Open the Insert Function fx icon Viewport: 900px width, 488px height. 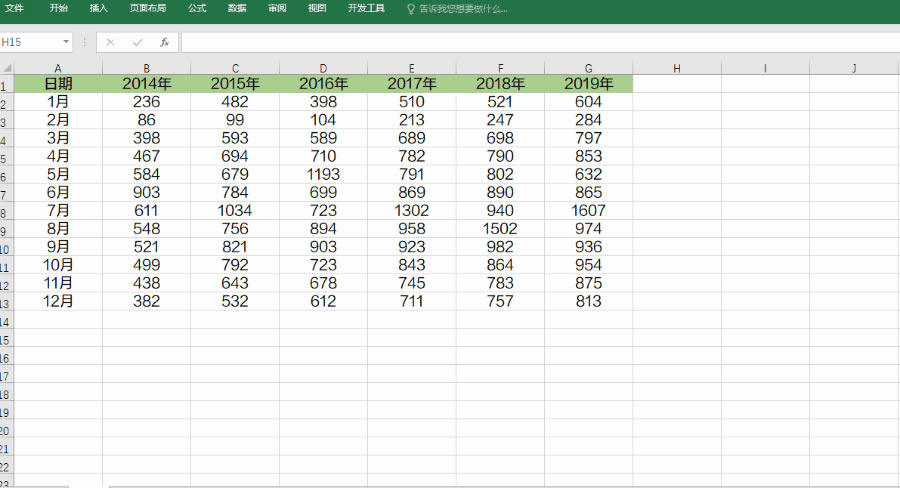(x=164, y=42)
